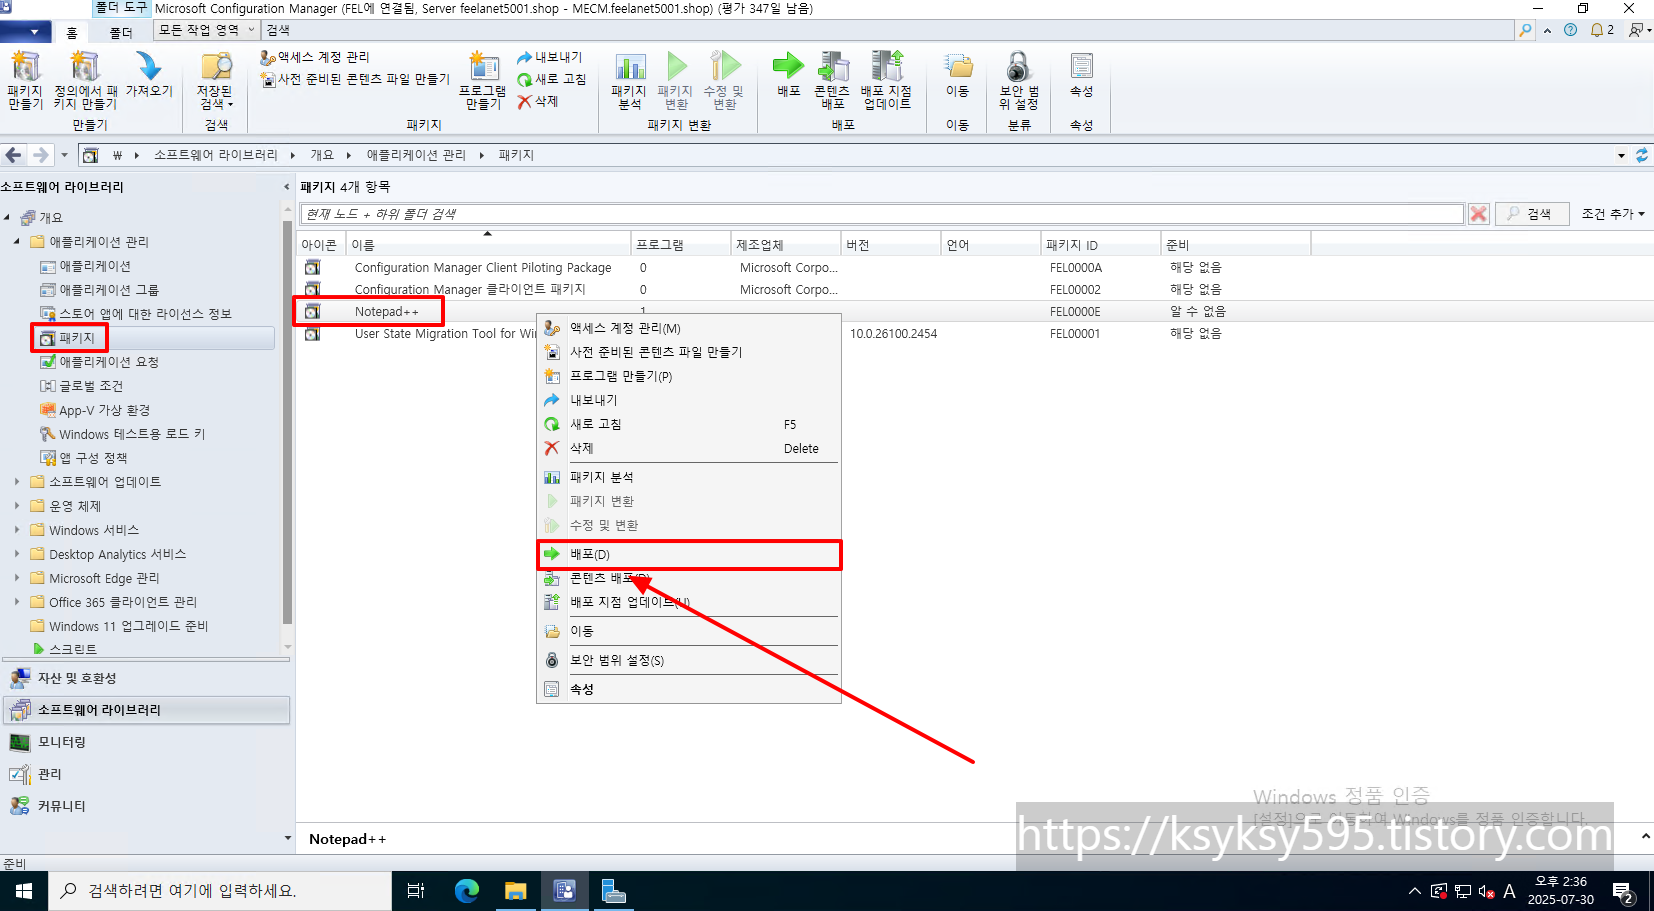Click the 패키지 분석 ribbon icon
This screenshot has height=911, width=1654.
(629, 80)
